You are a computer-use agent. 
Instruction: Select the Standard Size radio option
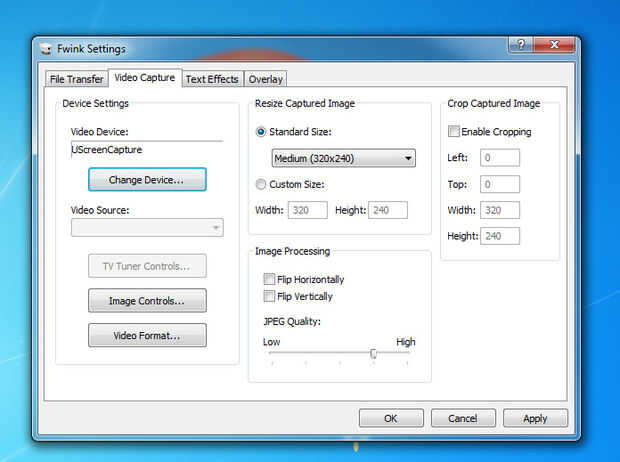261,132
